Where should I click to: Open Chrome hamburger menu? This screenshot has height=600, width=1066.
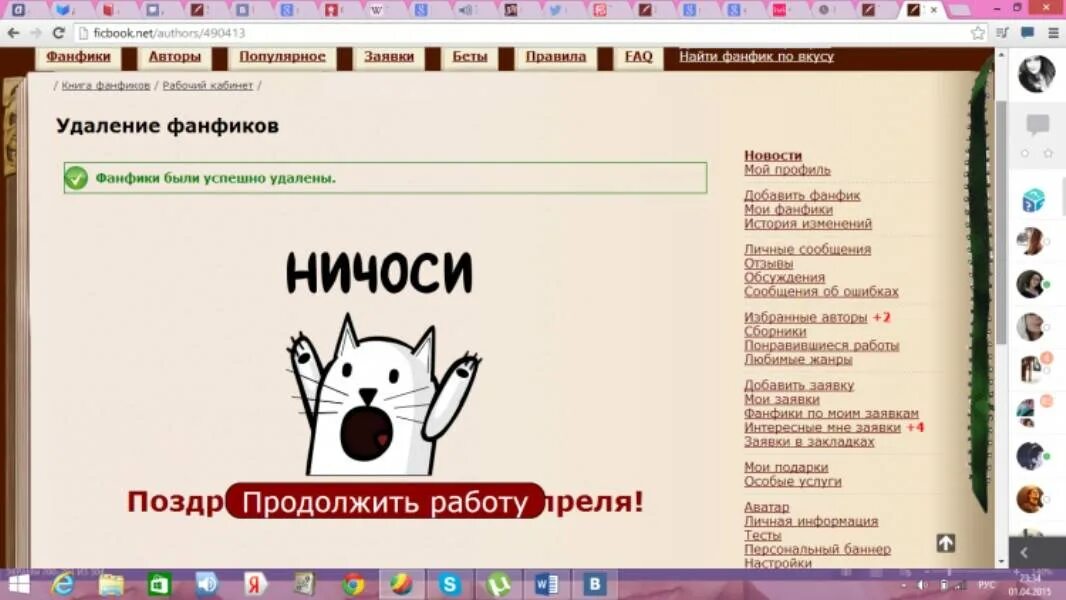coord(1053,33)
